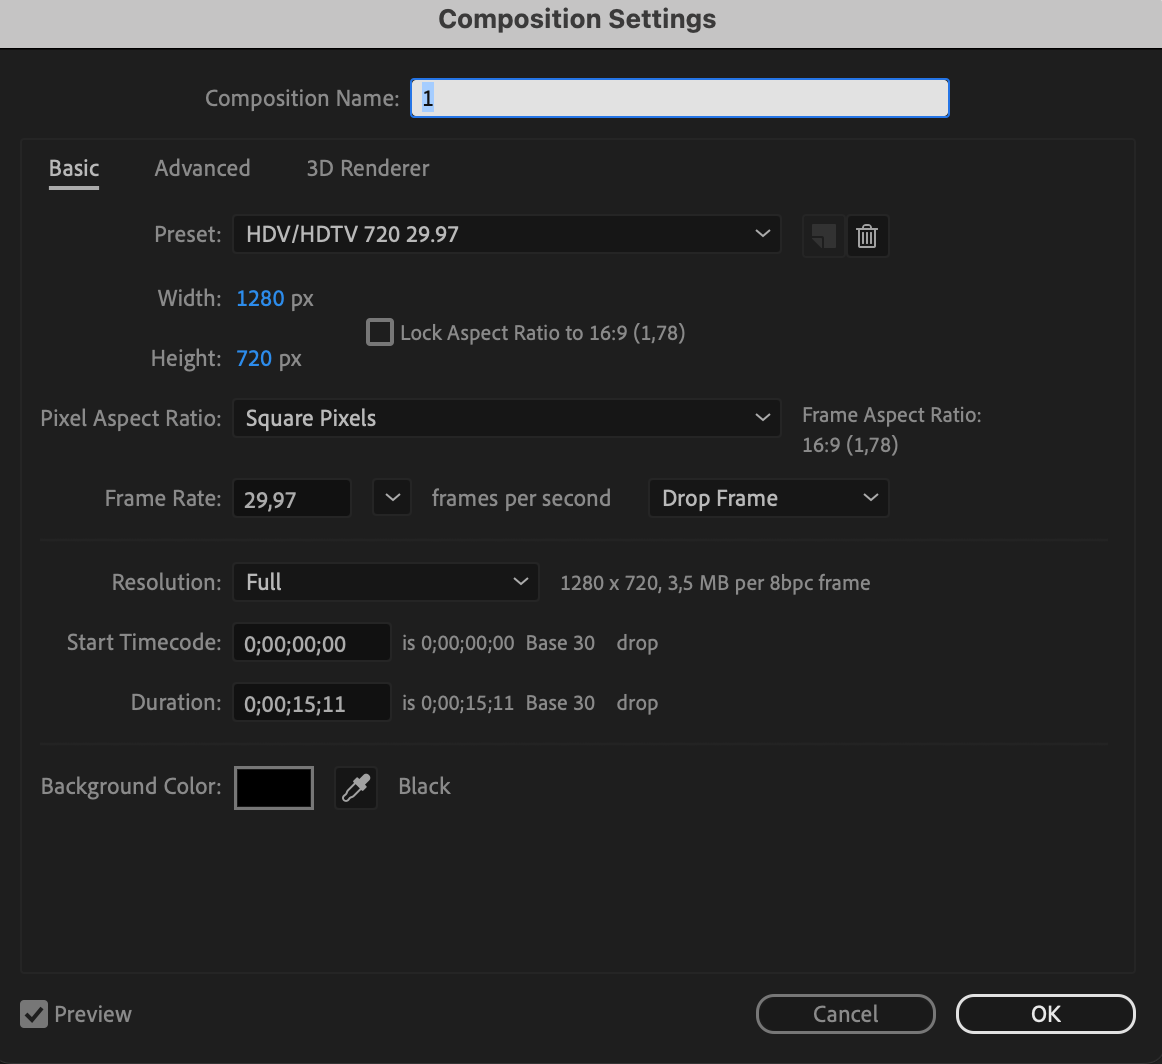Click the delete preset trash icon
Image resolution: width=1162 pixels, height=1064 pixels.
tap(867, 237)
